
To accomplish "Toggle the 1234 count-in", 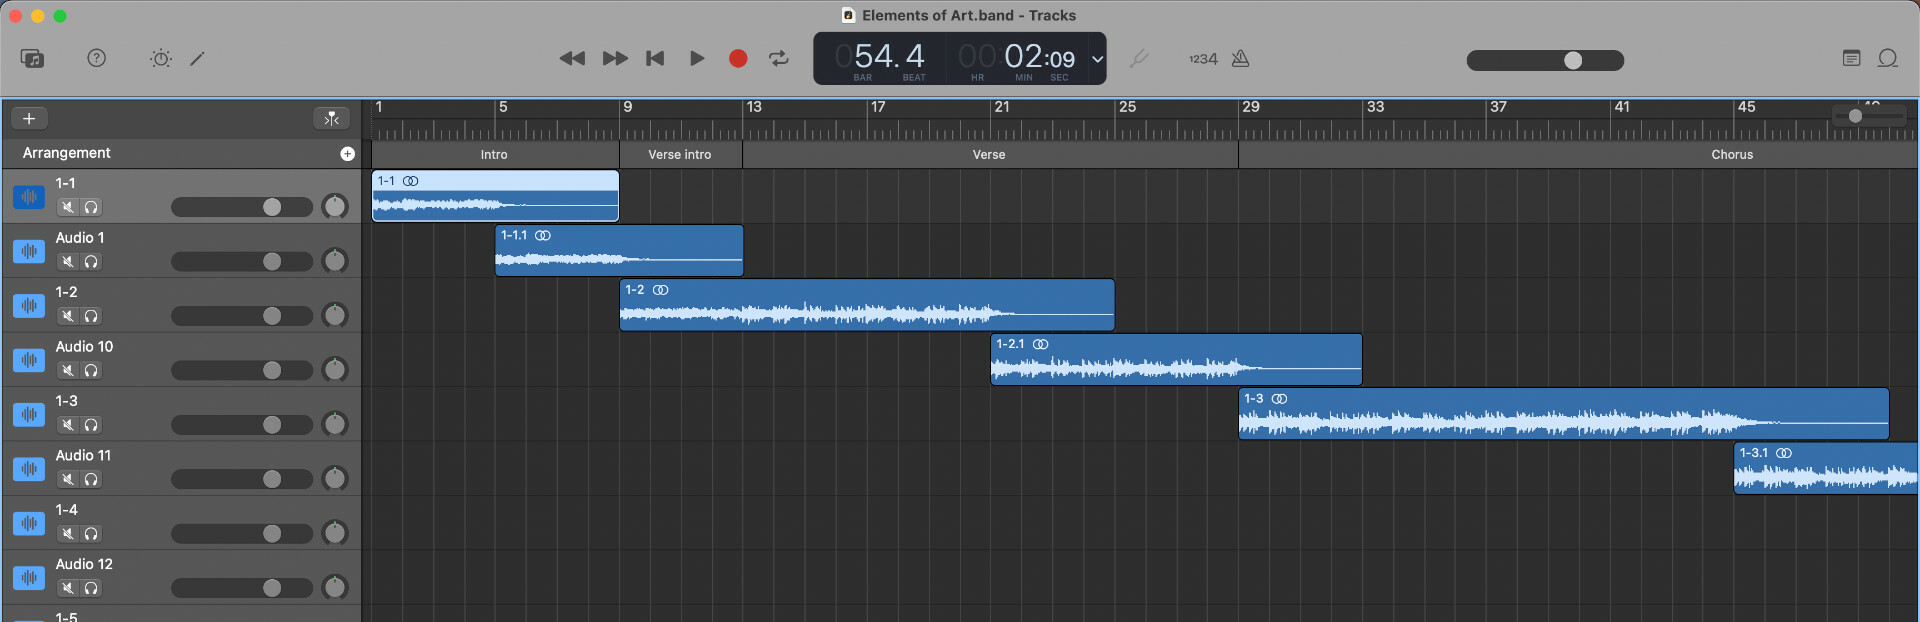I will pos(1203,59).
